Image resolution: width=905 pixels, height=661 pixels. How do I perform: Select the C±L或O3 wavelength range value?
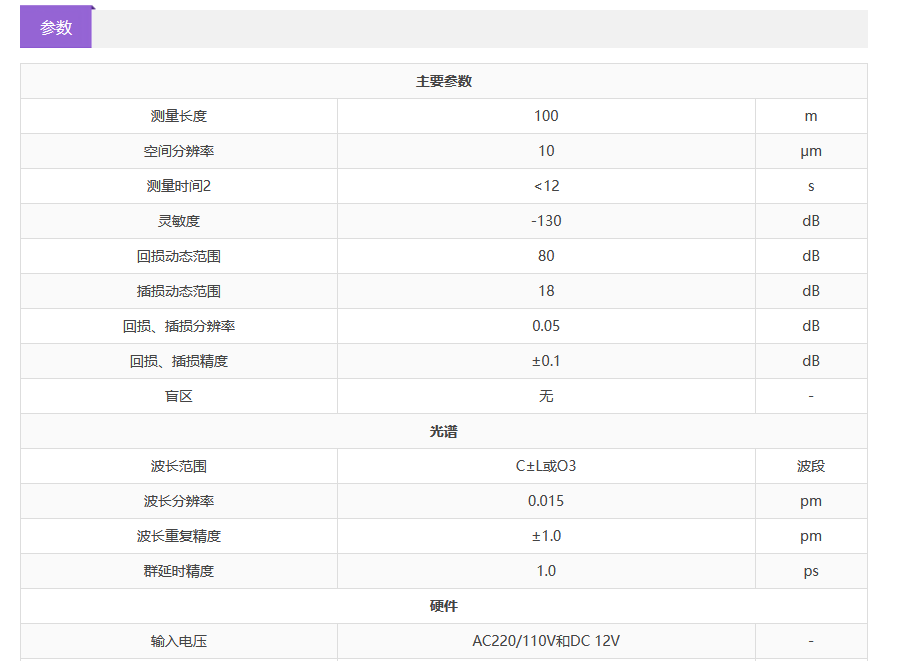(546, 466)
